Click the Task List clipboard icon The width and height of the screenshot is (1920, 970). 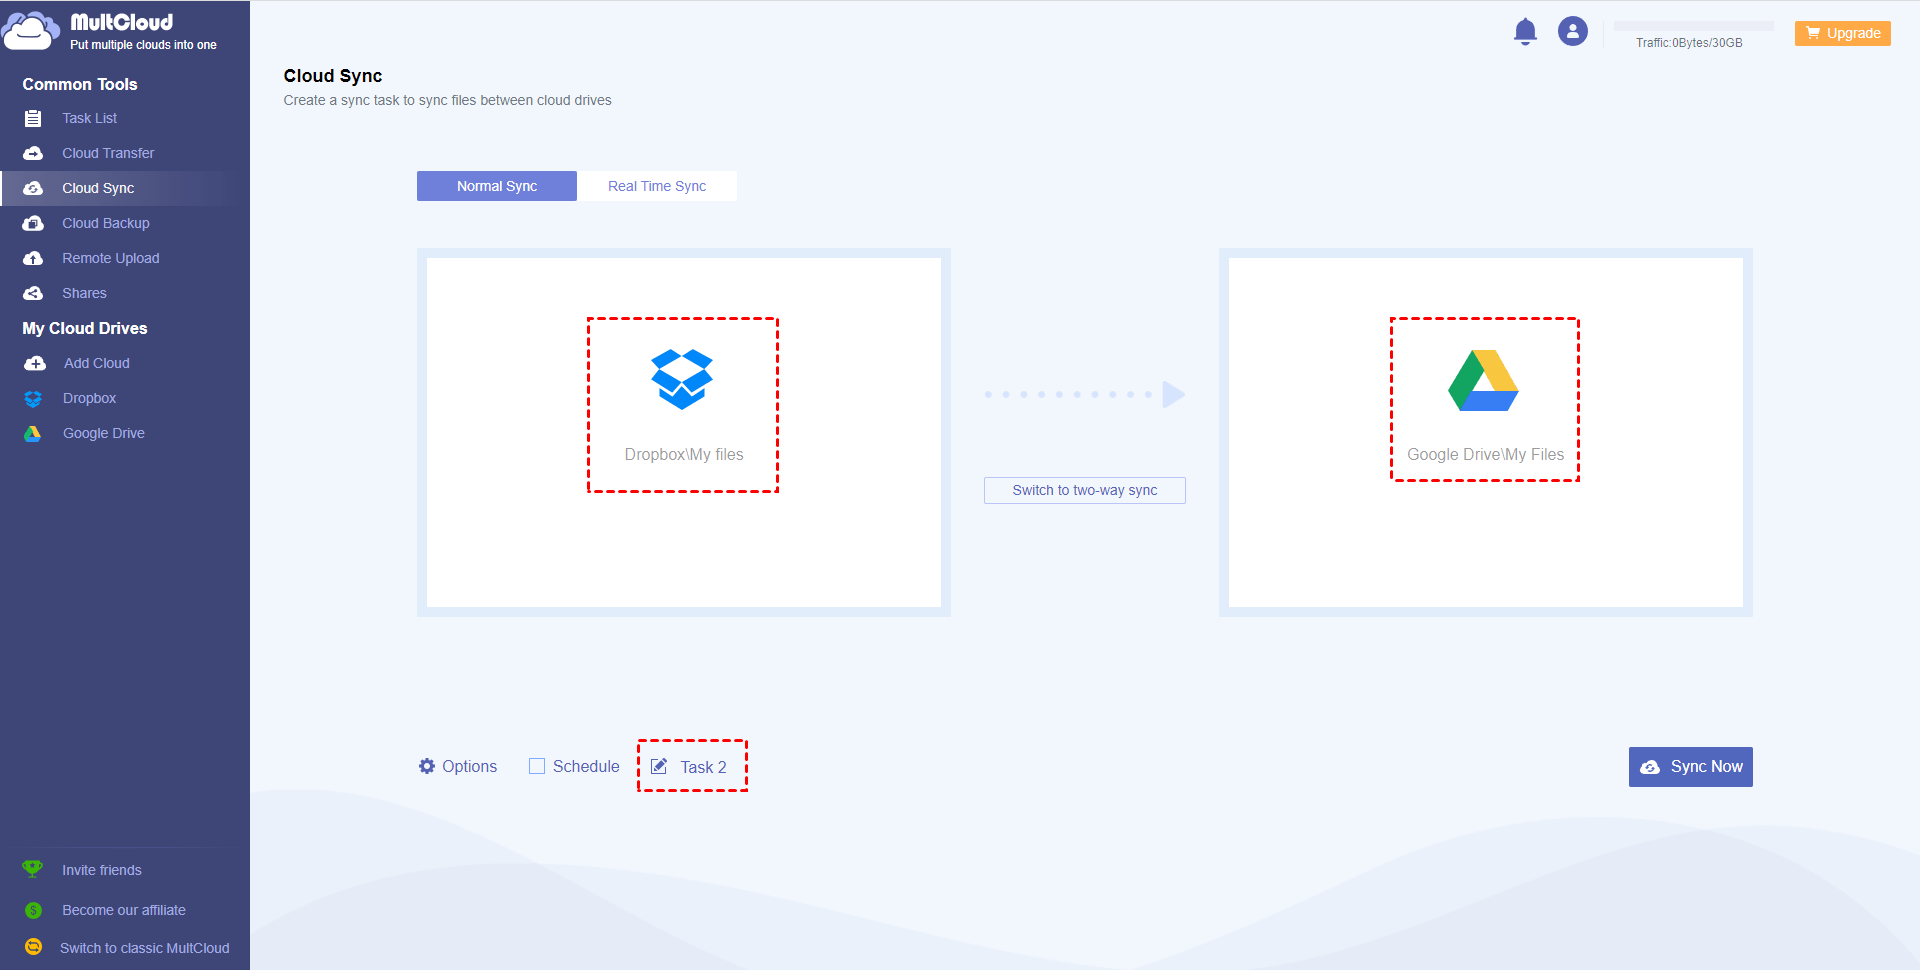pos(33,118)
